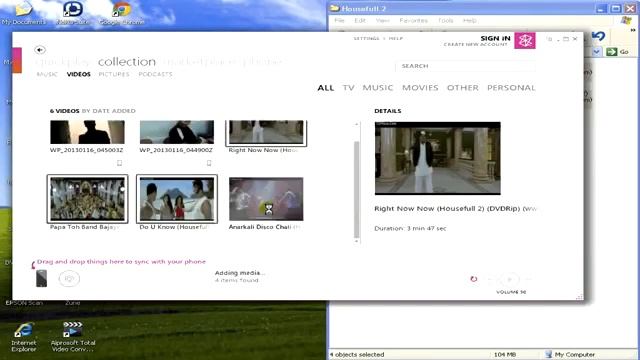Screen dimensions: 640x360
Task: Click the details preview video image
Action: [x=438, y=158]
